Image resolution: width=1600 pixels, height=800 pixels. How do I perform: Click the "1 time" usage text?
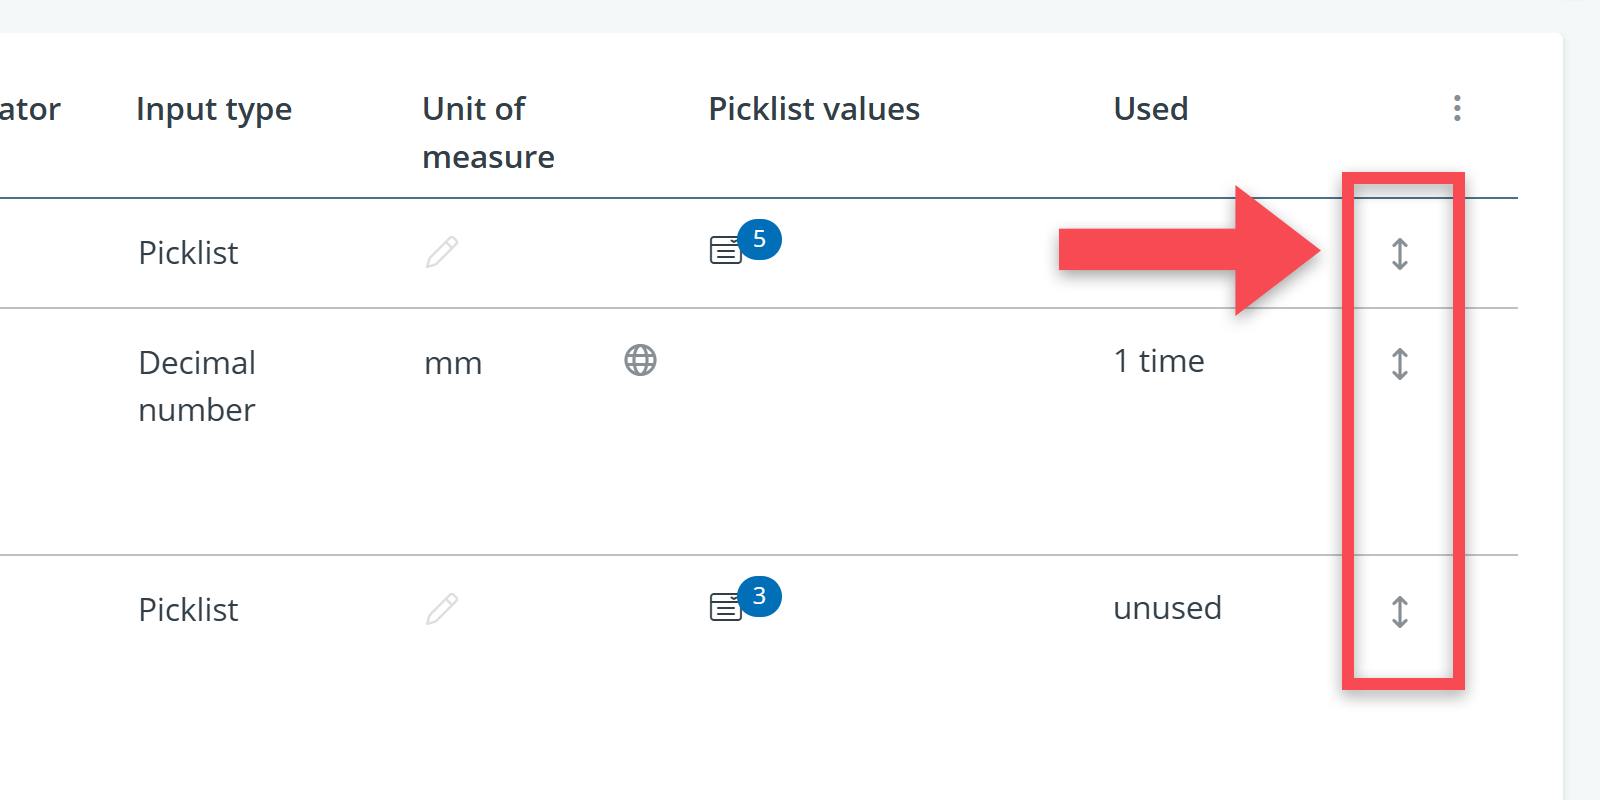click(1159, 361)
